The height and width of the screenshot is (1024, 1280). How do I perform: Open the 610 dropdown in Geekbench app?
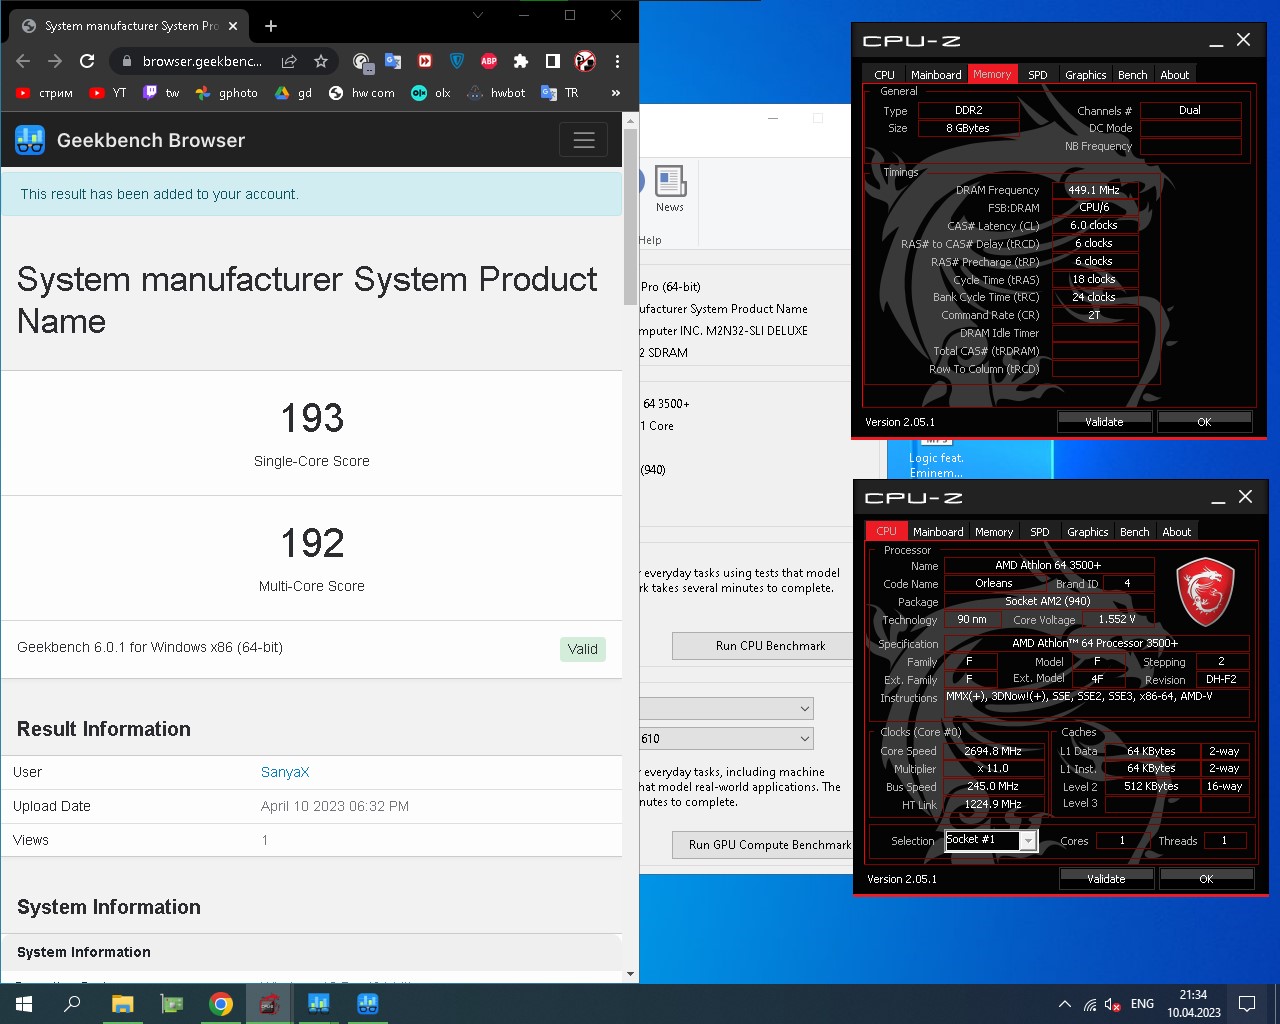[x=727, y=739]
